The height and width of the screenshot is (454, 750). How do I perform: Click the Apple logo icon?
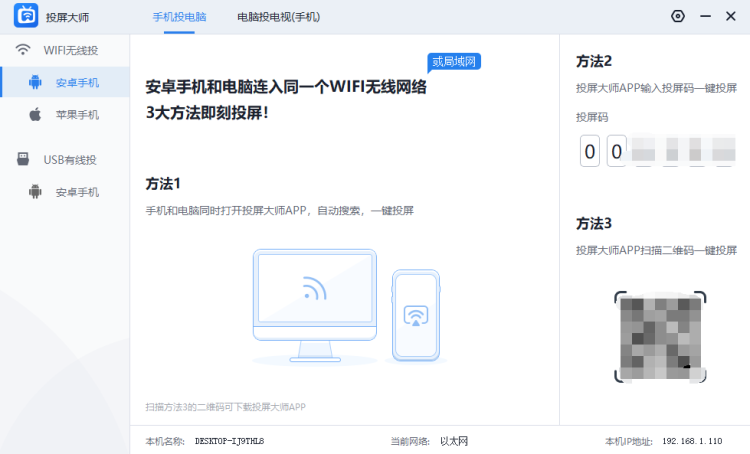[x=35, y=114]
